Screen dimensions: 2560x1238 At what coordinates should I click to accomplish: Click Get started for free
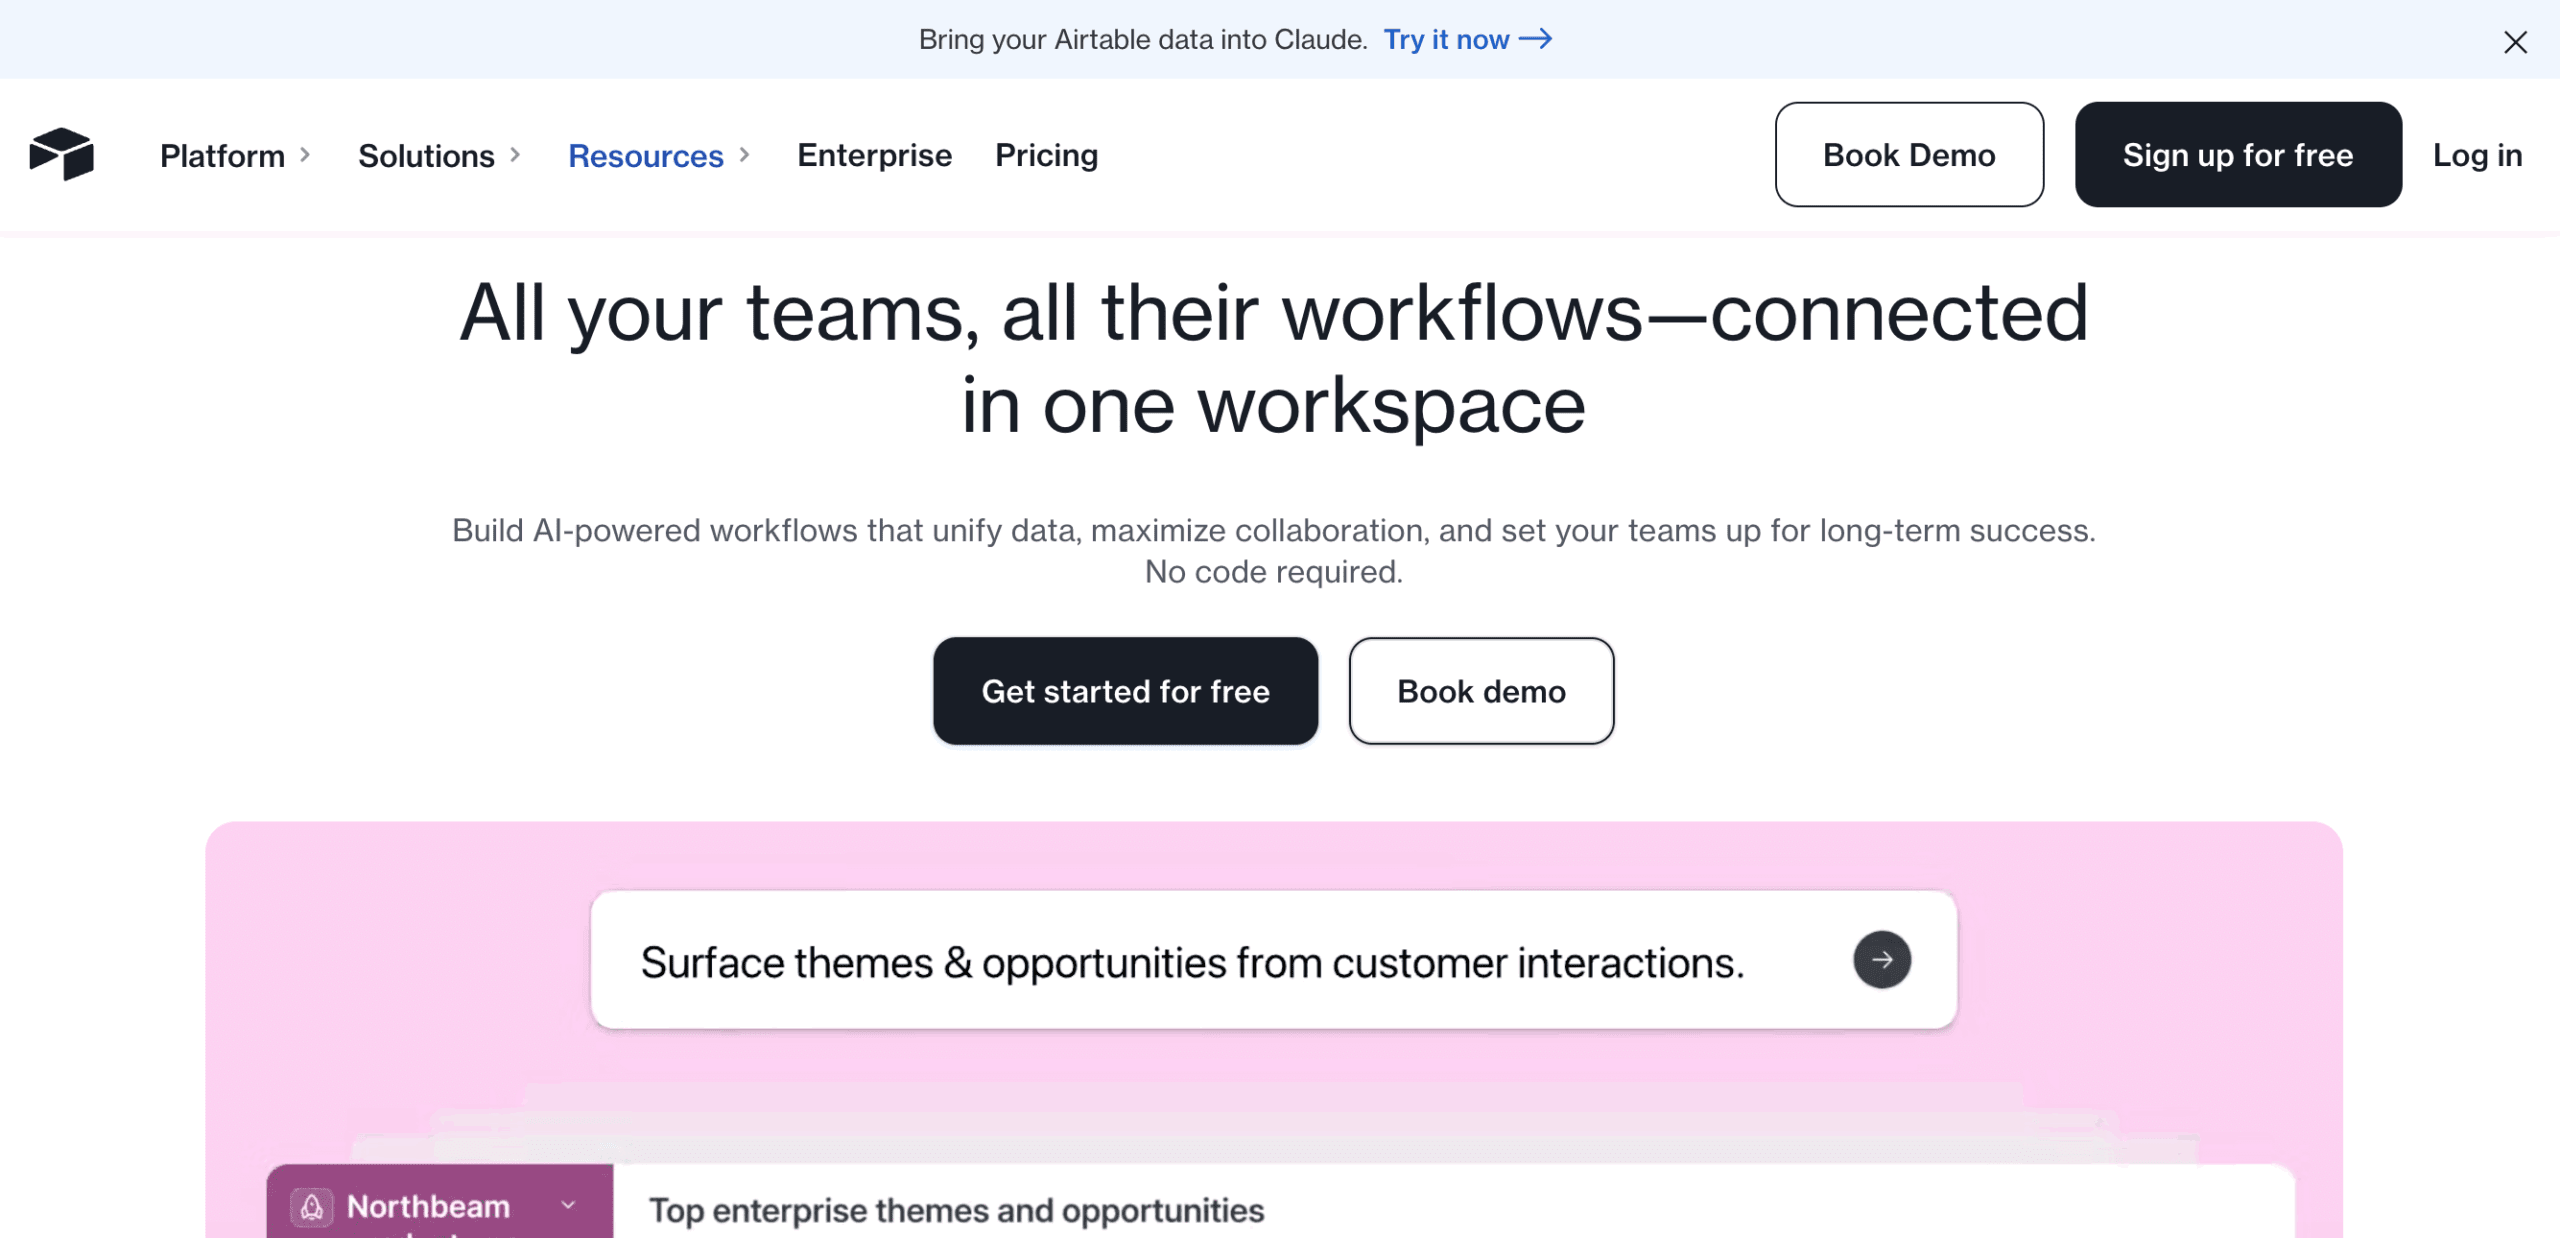[x=1125, y=691]
